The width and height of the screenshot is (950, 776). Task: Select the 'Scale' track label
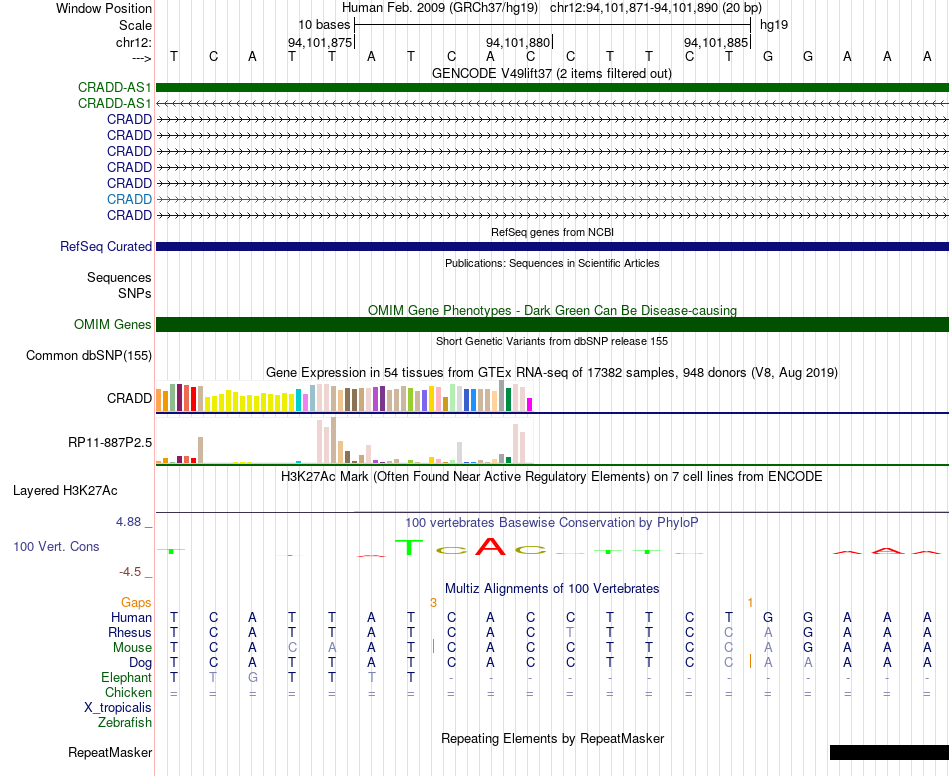point(135,25)
